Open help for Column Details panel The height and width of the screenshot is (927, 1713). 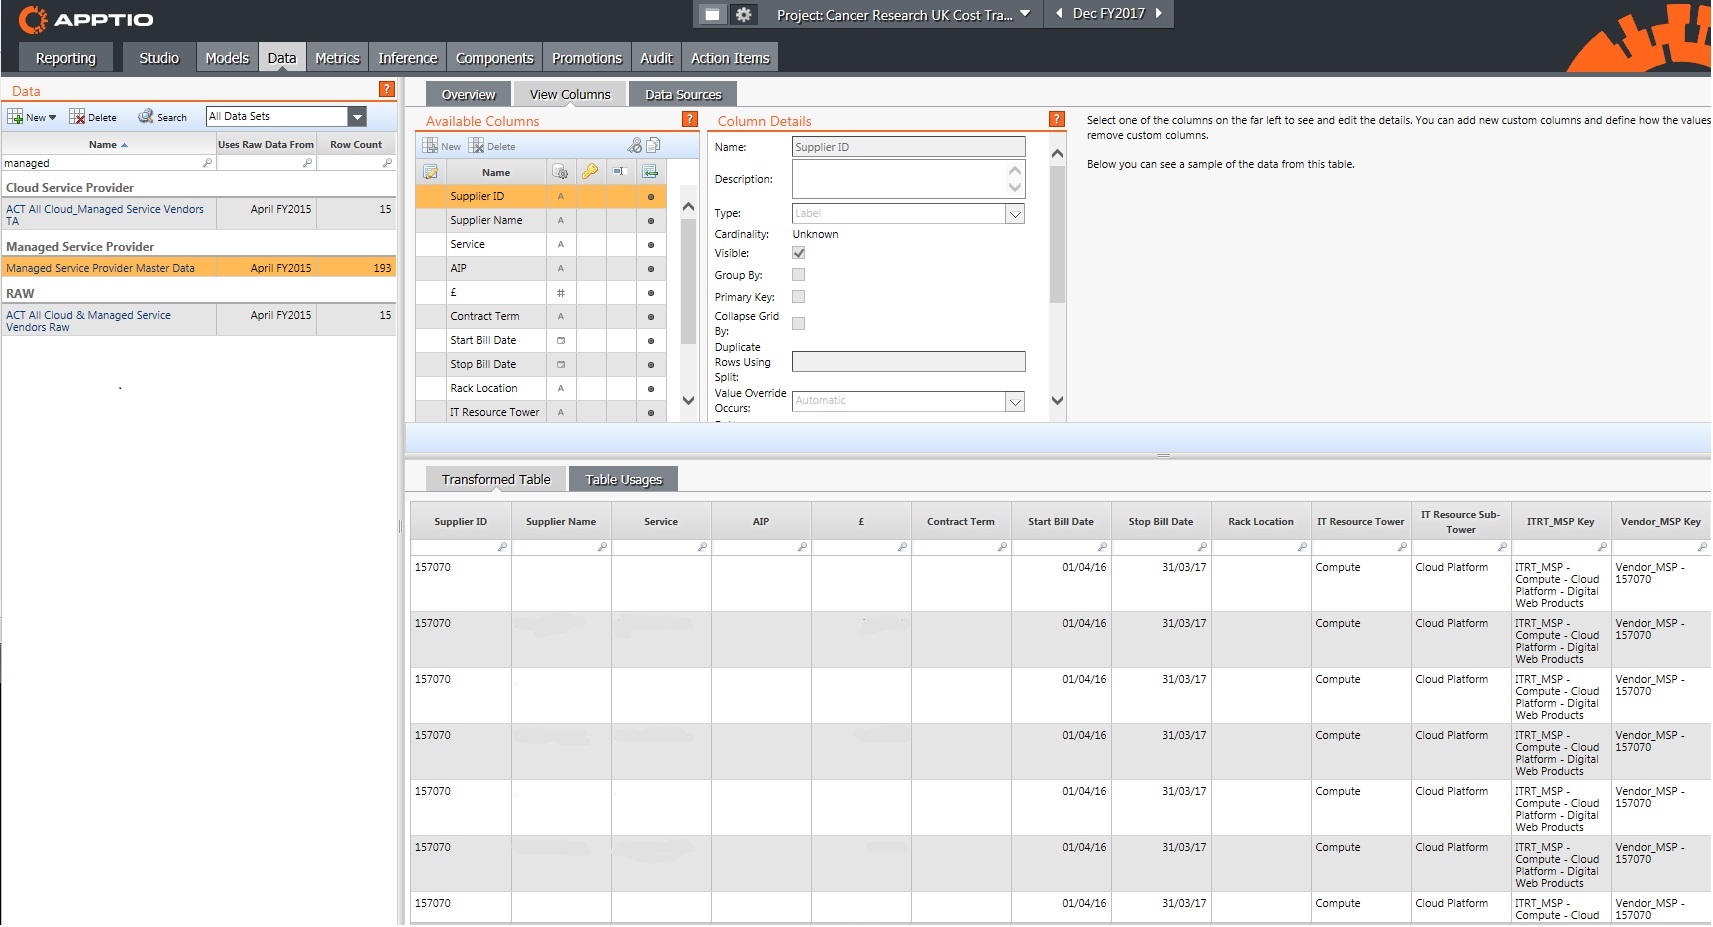[x=1057, y=119]
